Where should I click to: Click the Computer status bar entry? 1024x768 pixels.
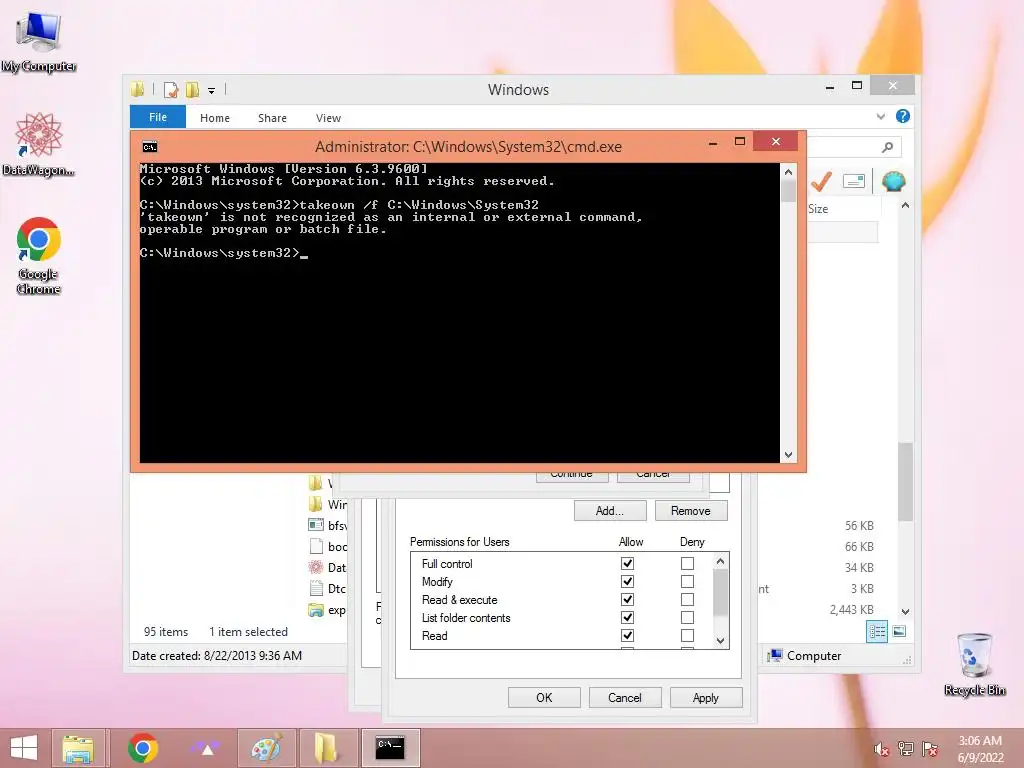pos(805,656)
